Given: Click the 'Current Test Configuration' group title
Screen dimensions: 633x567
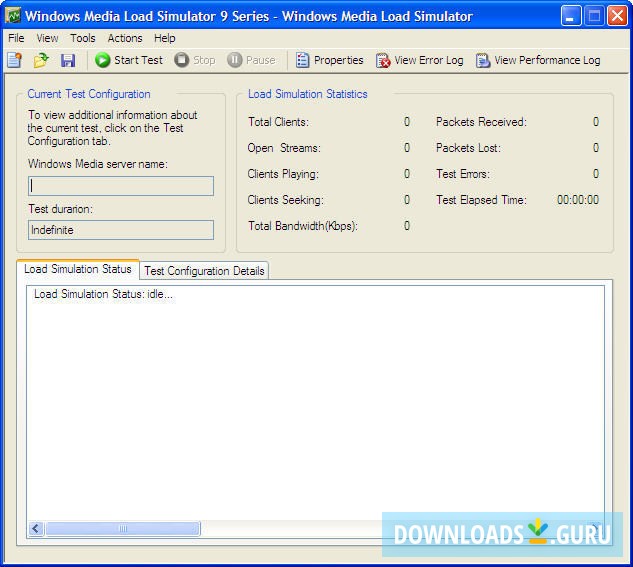Looking at the screenshot, I should 89,94.
